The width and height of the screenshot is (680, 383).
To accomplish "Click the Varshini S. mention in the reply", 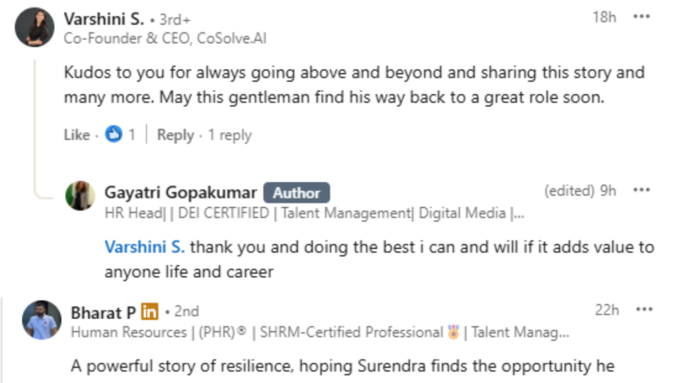I will coord(144,247).
